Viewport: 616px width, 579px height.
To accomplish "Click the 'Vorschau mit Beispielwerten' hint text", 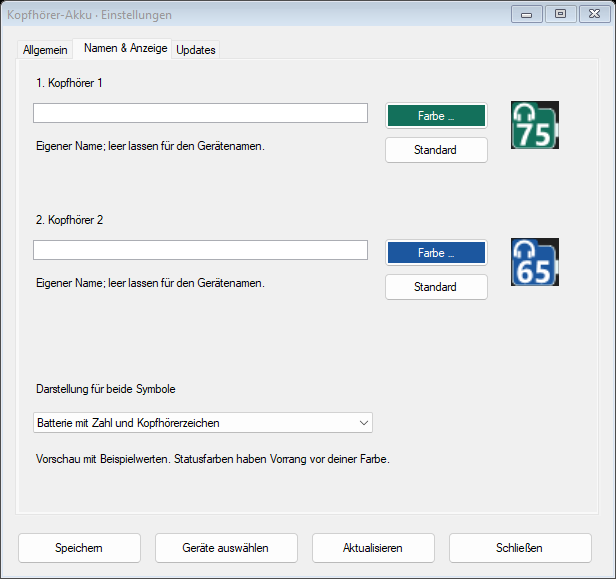I will [x=213, y=459].
